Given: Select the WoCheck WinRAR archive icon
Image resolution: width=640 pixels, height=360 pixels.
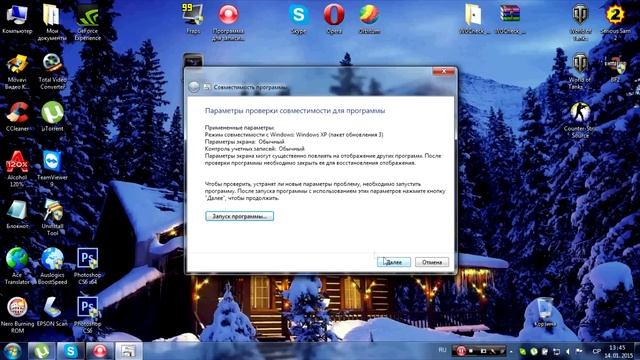Looking at the screenshot, I should point(510,19).
